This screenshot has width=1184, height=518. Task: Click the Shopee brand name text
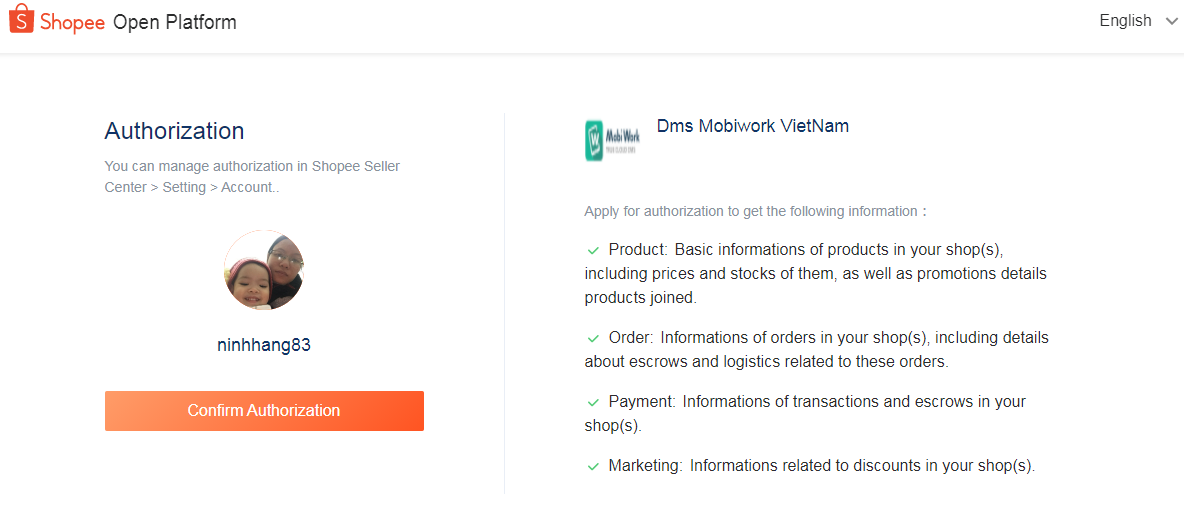72,22
